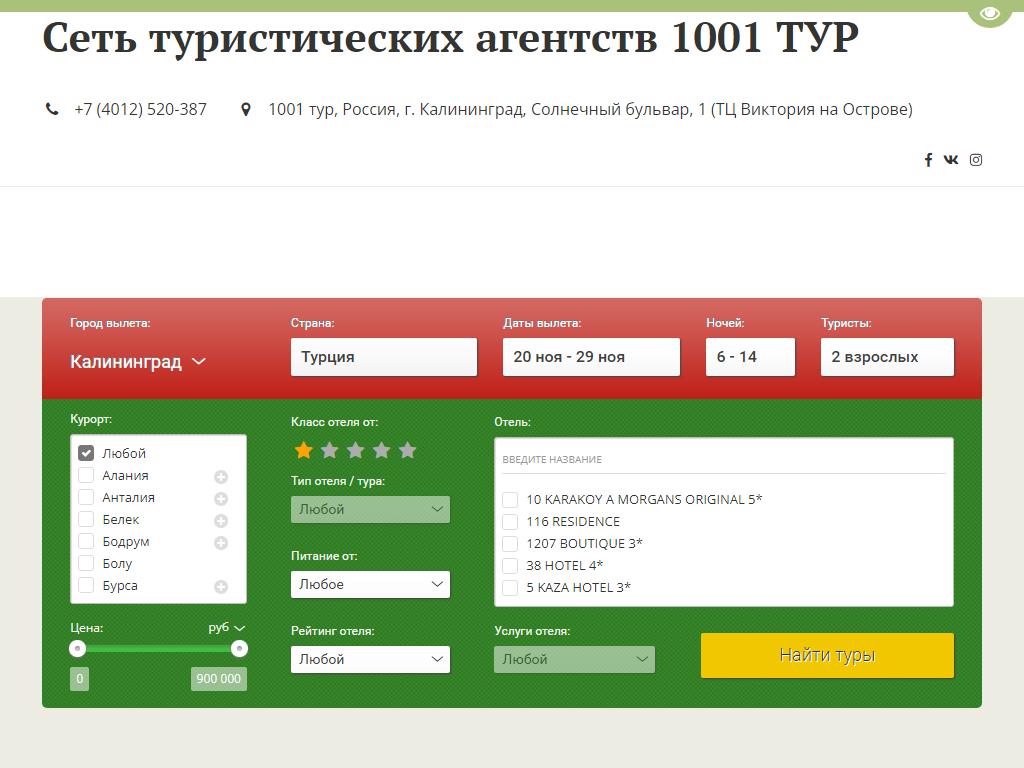Screen dimensions: 1024x768
Task: Click the maximum price slider handle
Action: tap(239, 649)
